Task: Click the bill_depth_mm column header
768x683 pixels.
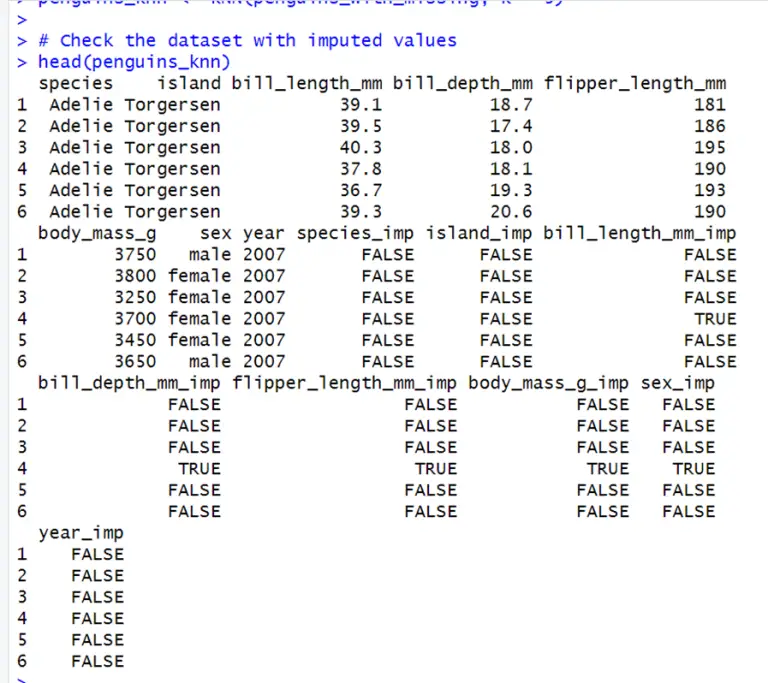Action: (x=463, y=83)
